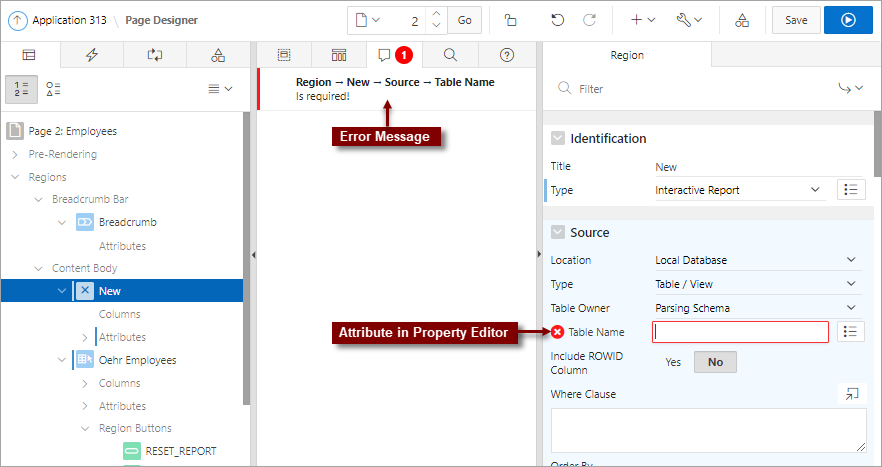Viewport: 882px width, 467px height.
Task: Set Include ROWID Column to Yes
Action: tap(673, 362)
